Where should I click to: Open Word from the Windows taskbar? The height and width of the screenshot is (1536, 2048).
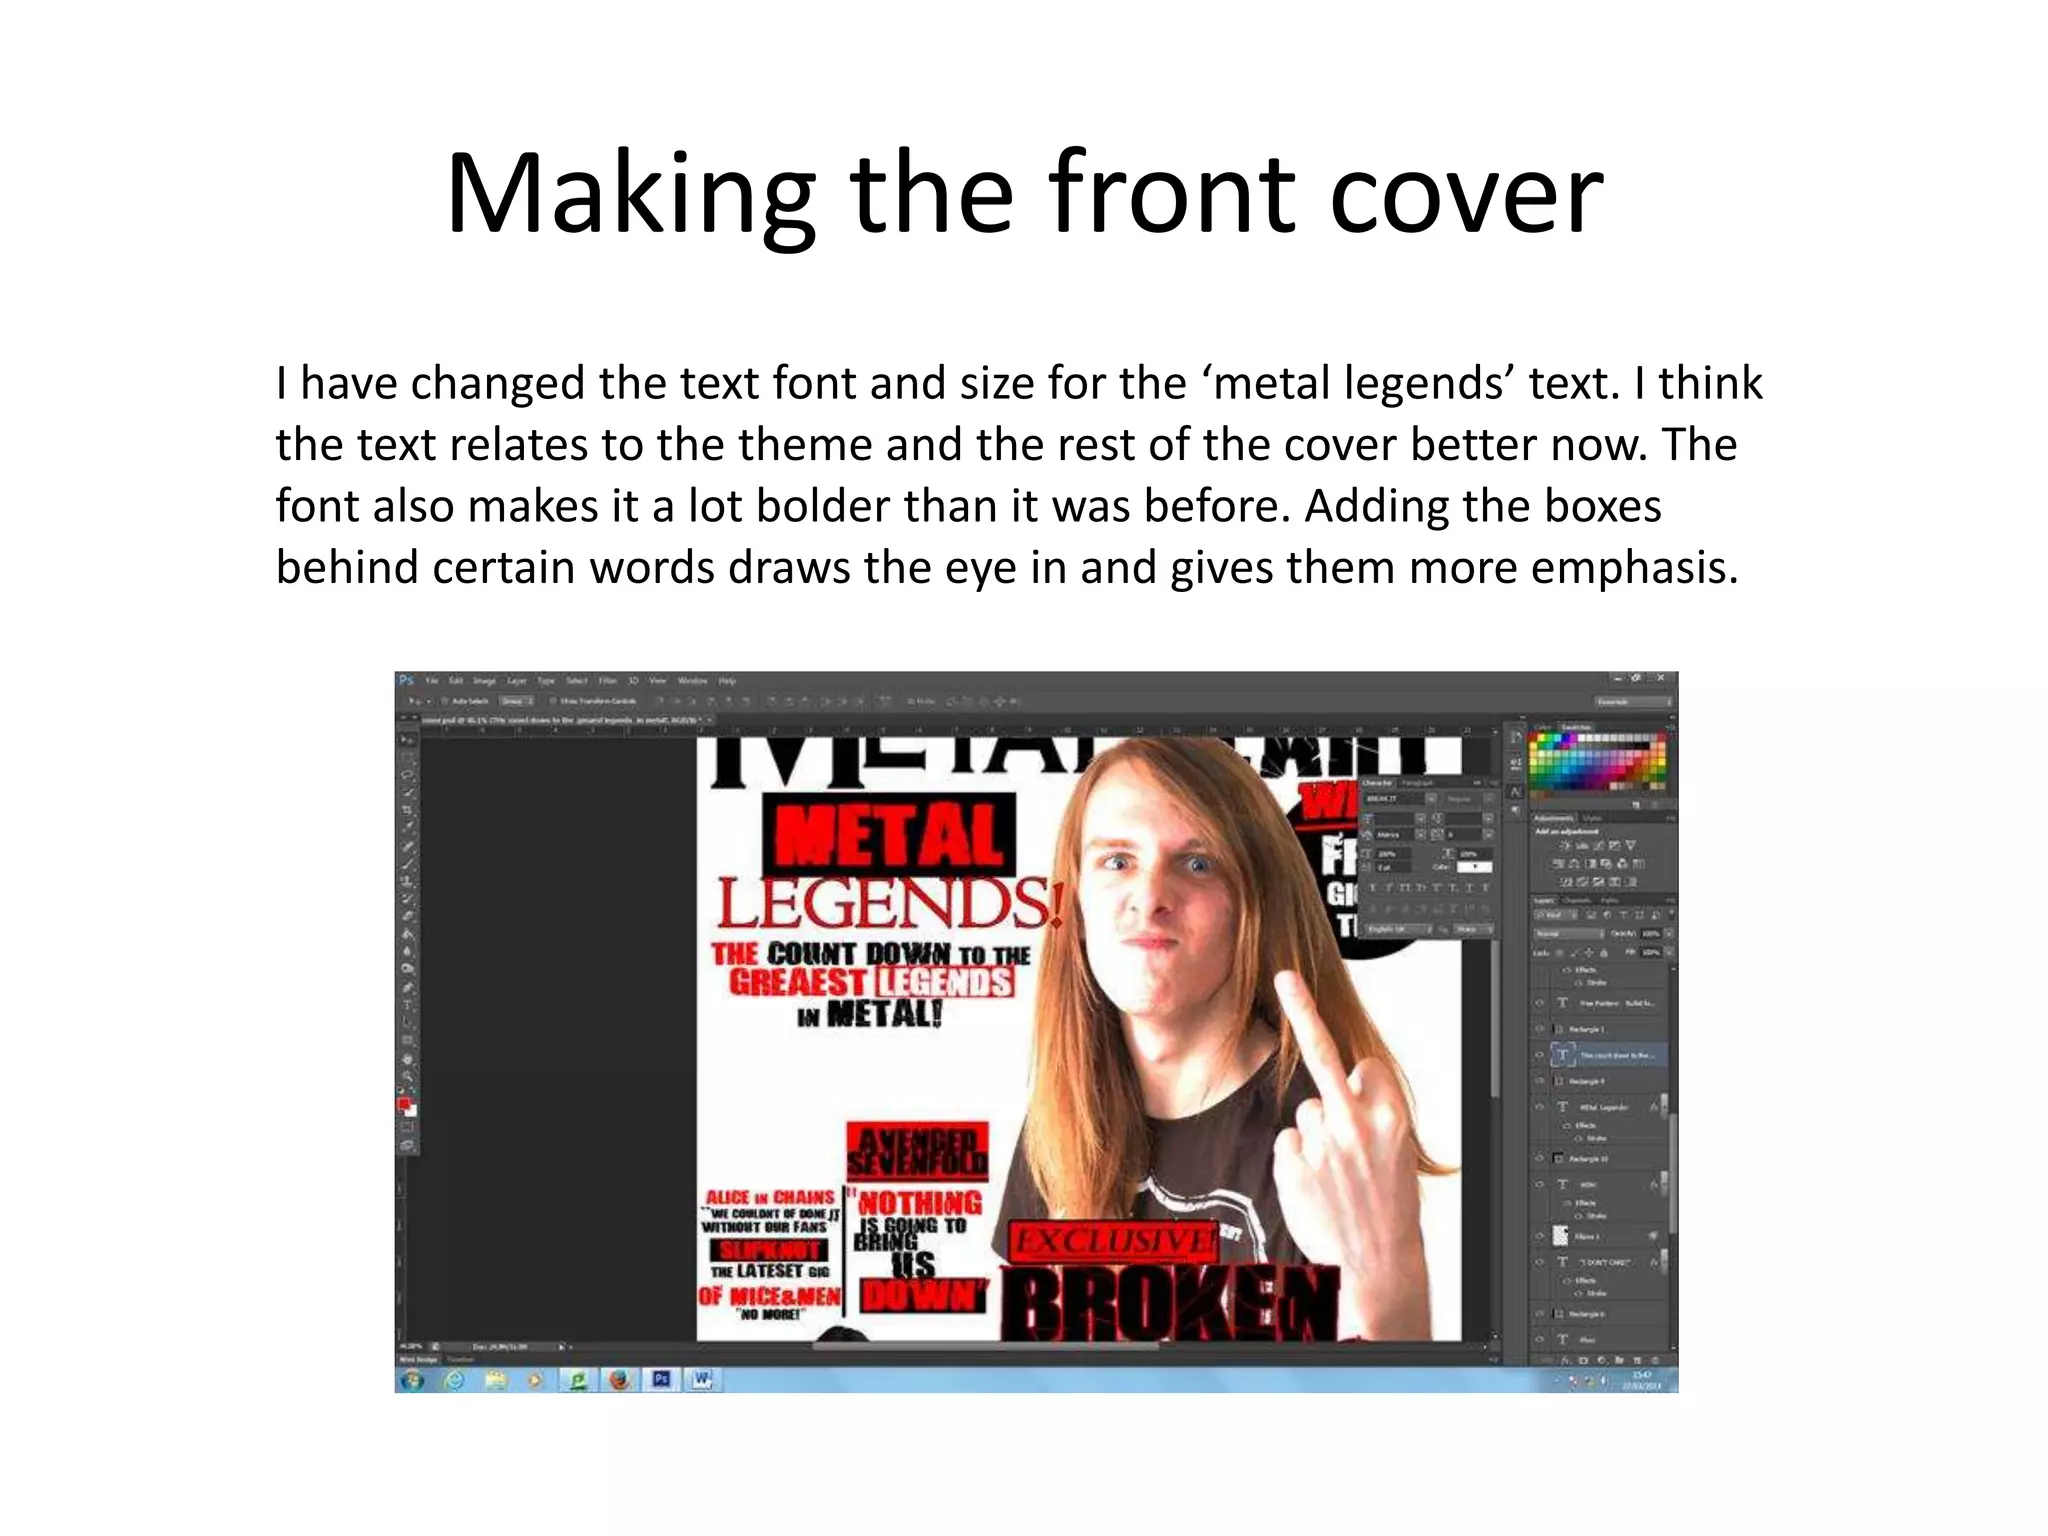click(703, 1380)
